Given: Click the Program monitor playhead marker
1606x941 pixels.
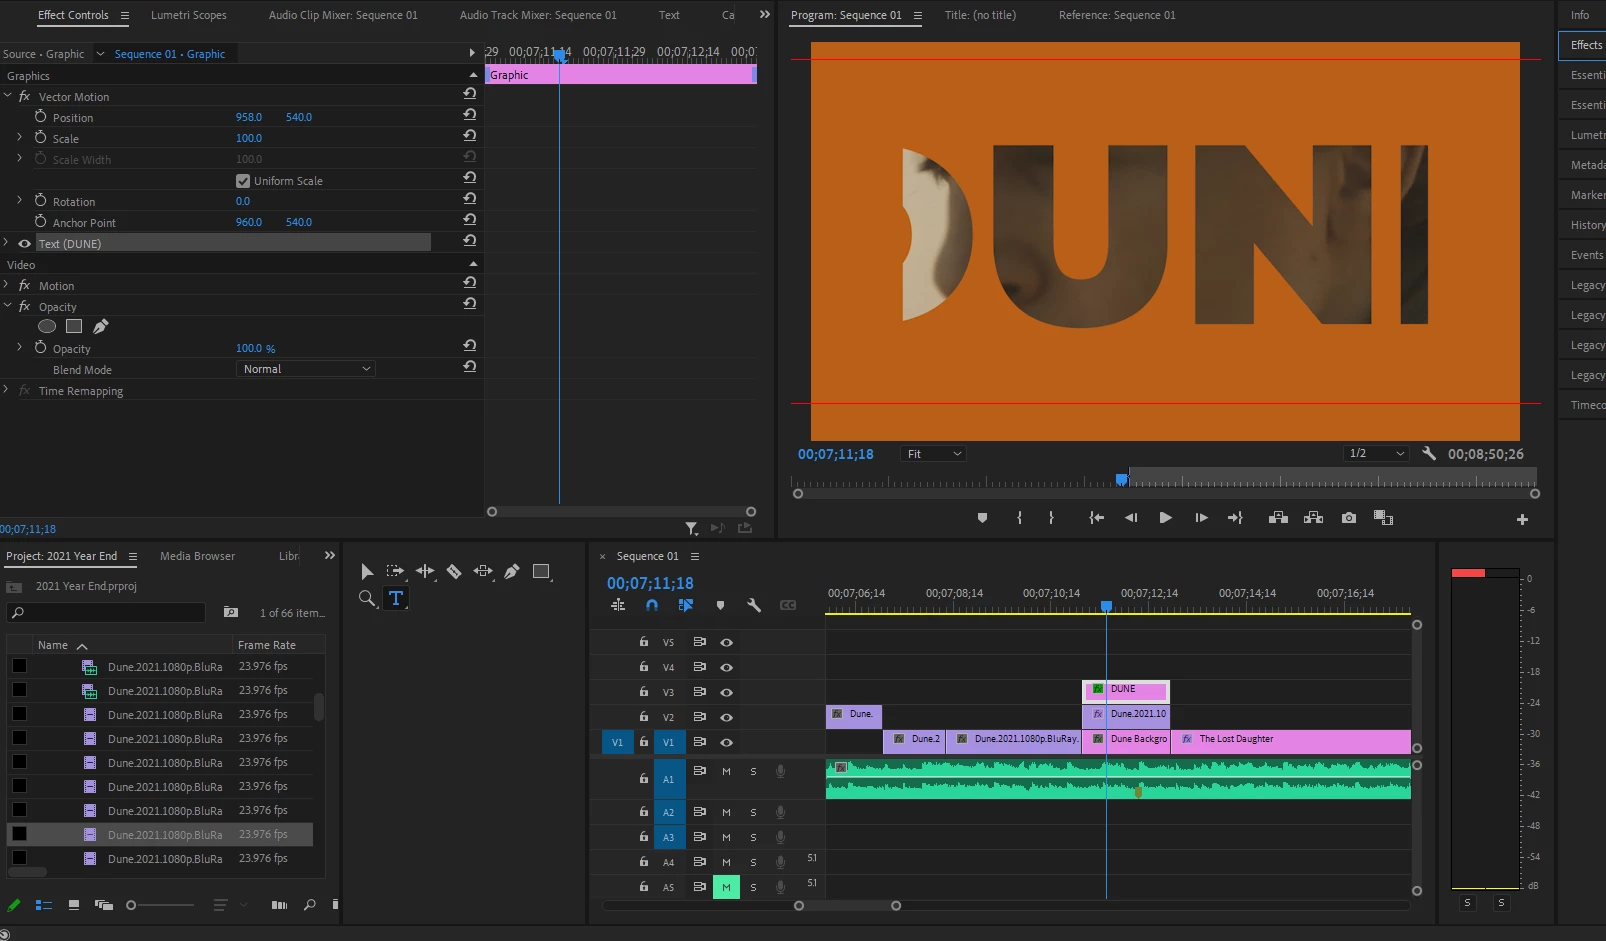Looking at the screenshot, I should point(1122,479).
